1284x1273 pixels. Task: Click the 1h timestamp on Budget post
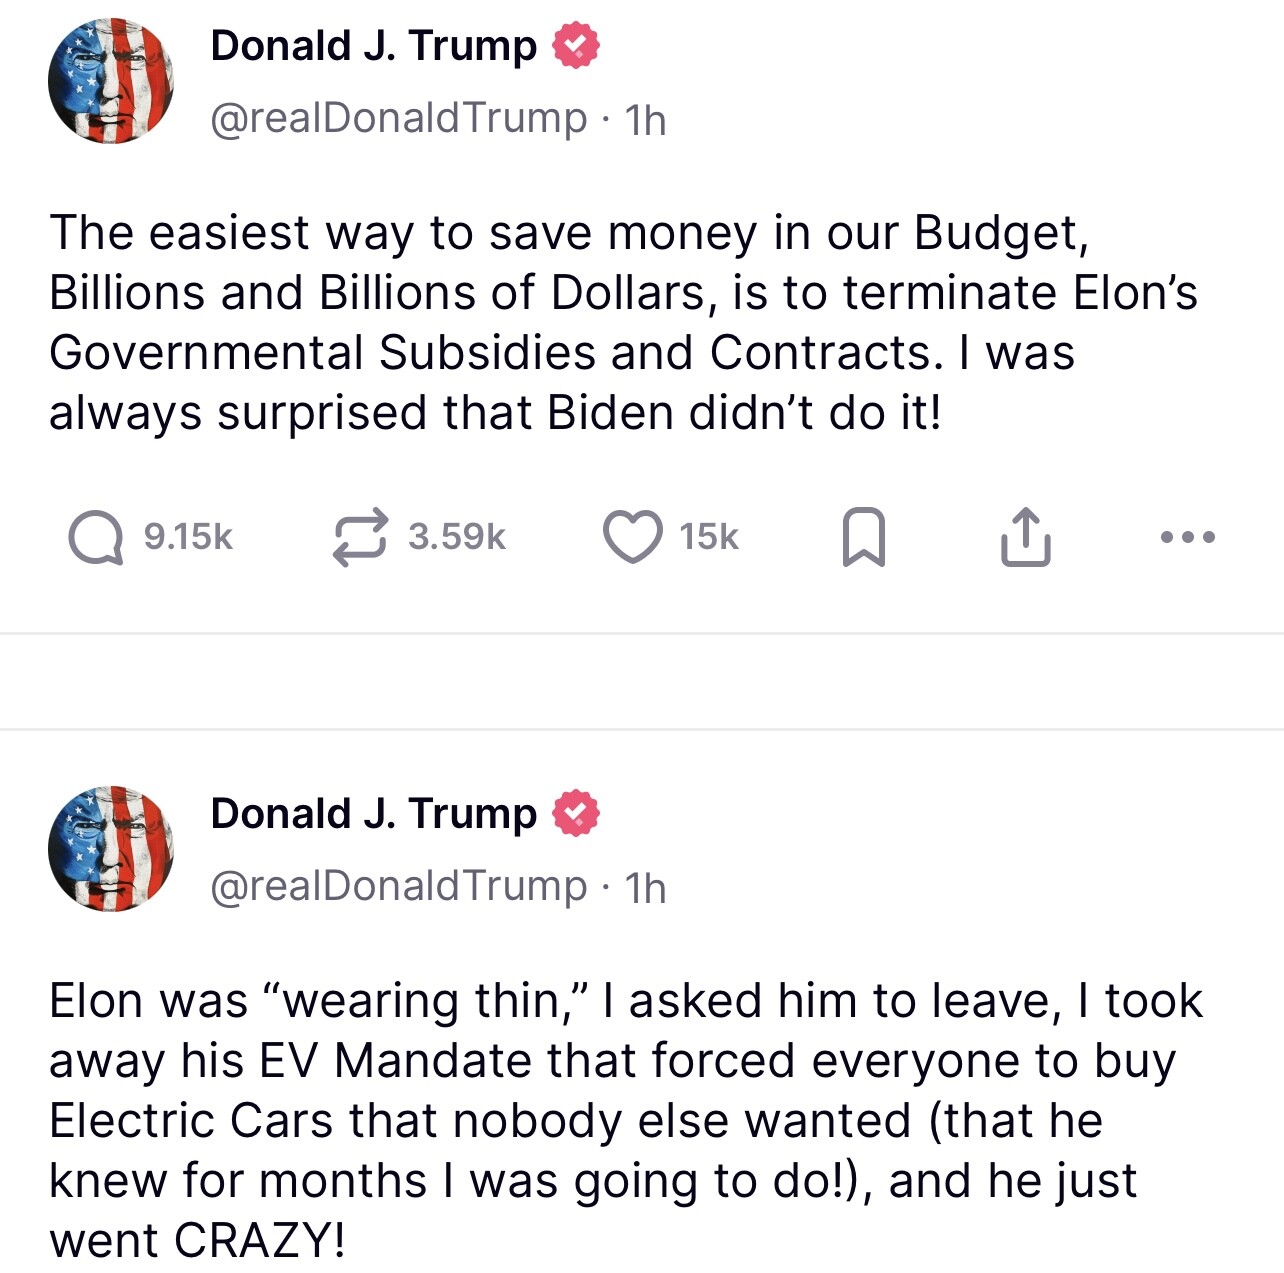pos(645,121)
